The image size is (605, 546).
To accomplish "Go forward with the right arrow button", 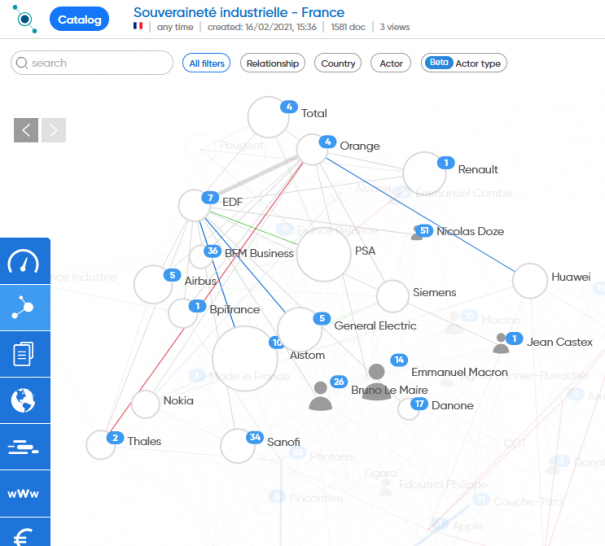I will 54,130.
